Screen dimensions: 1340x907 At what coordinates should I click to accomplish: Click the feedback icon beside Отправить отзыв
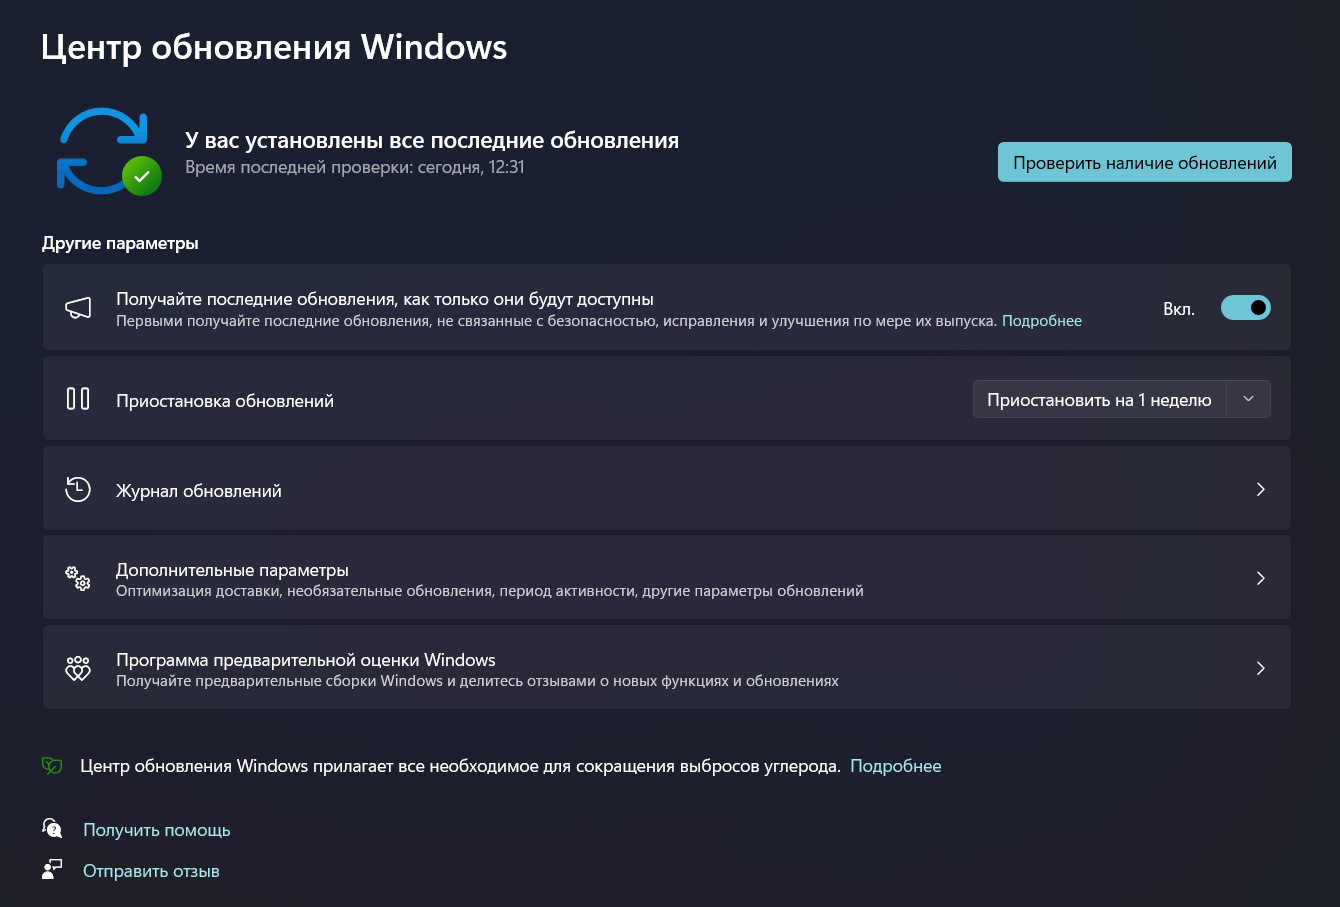pyautogui.click(x=52, y=869)
